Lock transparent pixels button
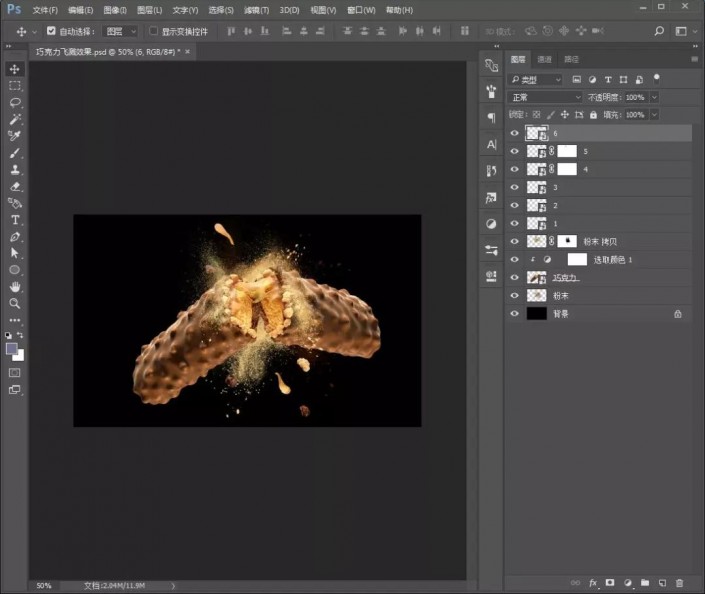This screenshot has width=705, height=594. click(x=536, y=115)
